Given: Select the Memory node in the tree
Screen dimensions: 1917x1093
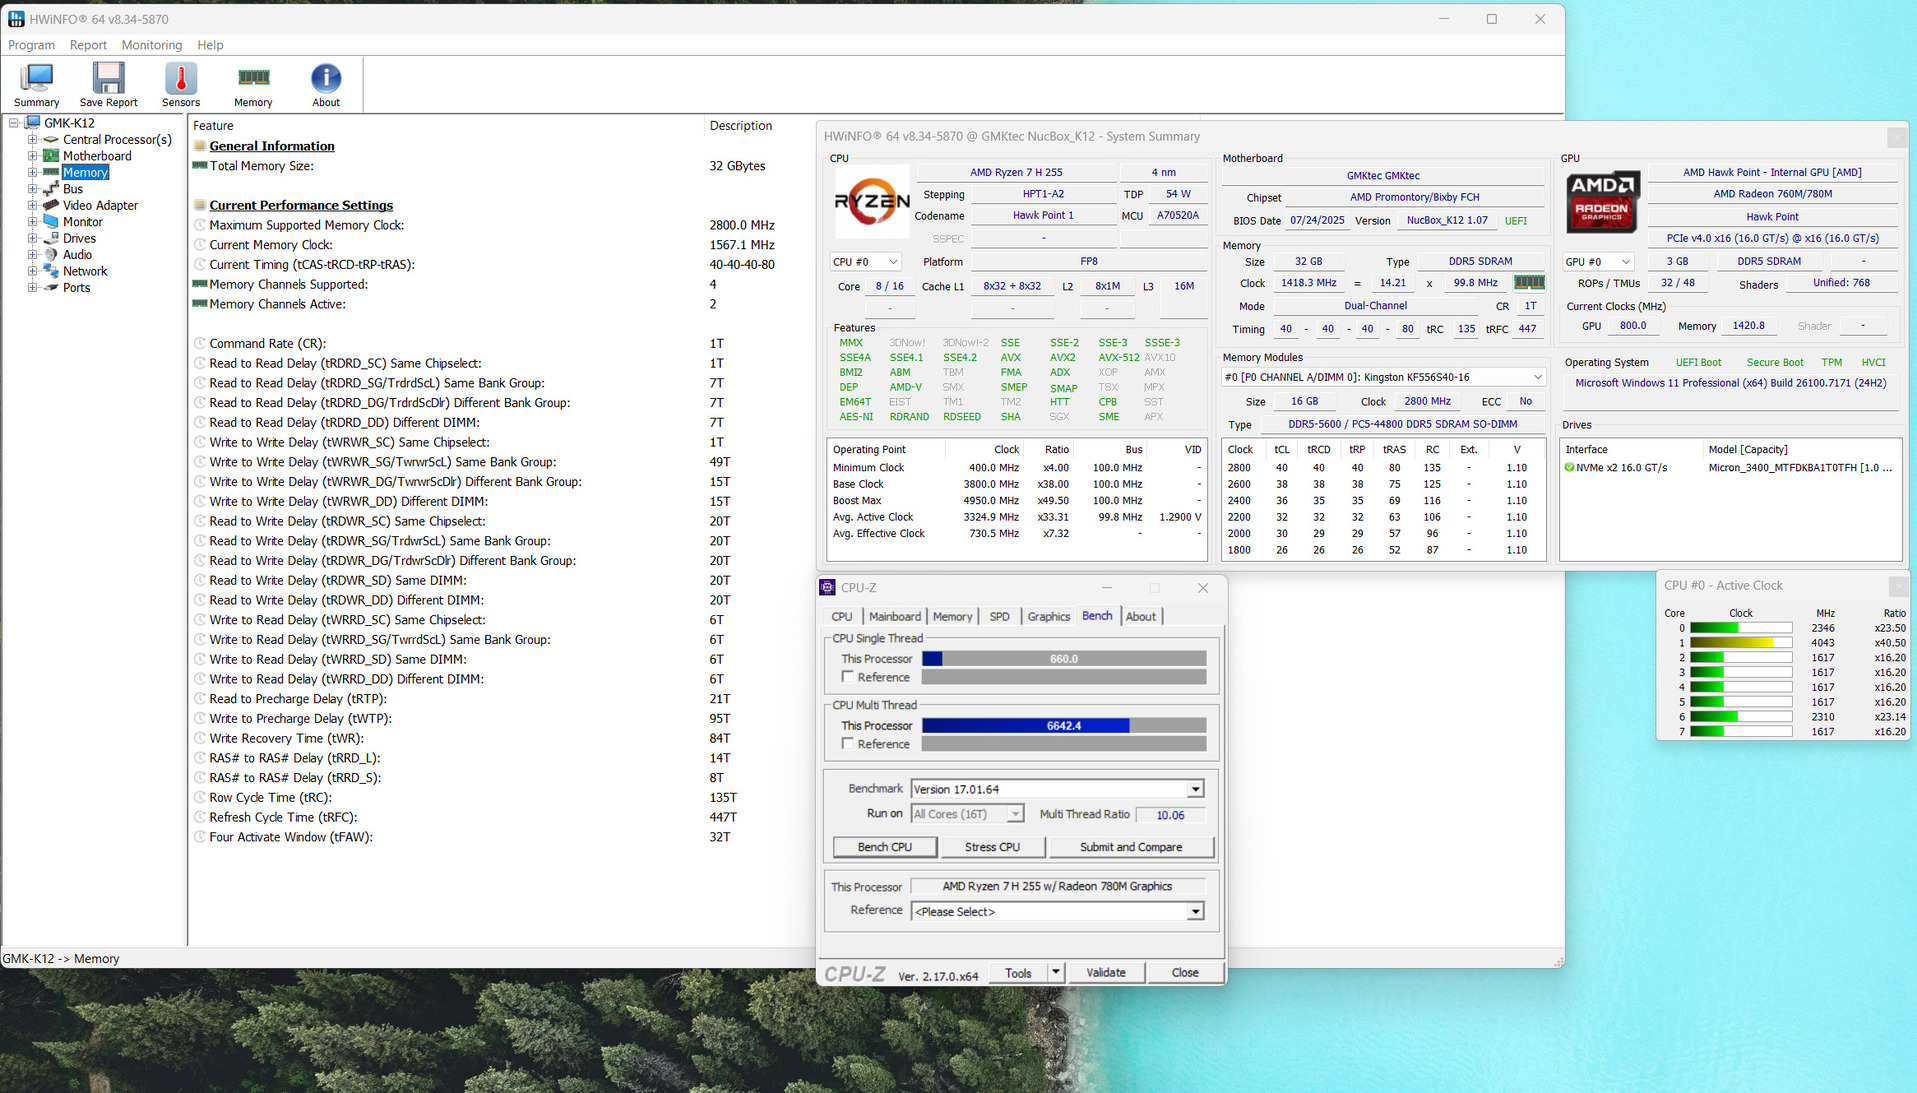Looking at the screenshot, I should [x=86, y=173].
